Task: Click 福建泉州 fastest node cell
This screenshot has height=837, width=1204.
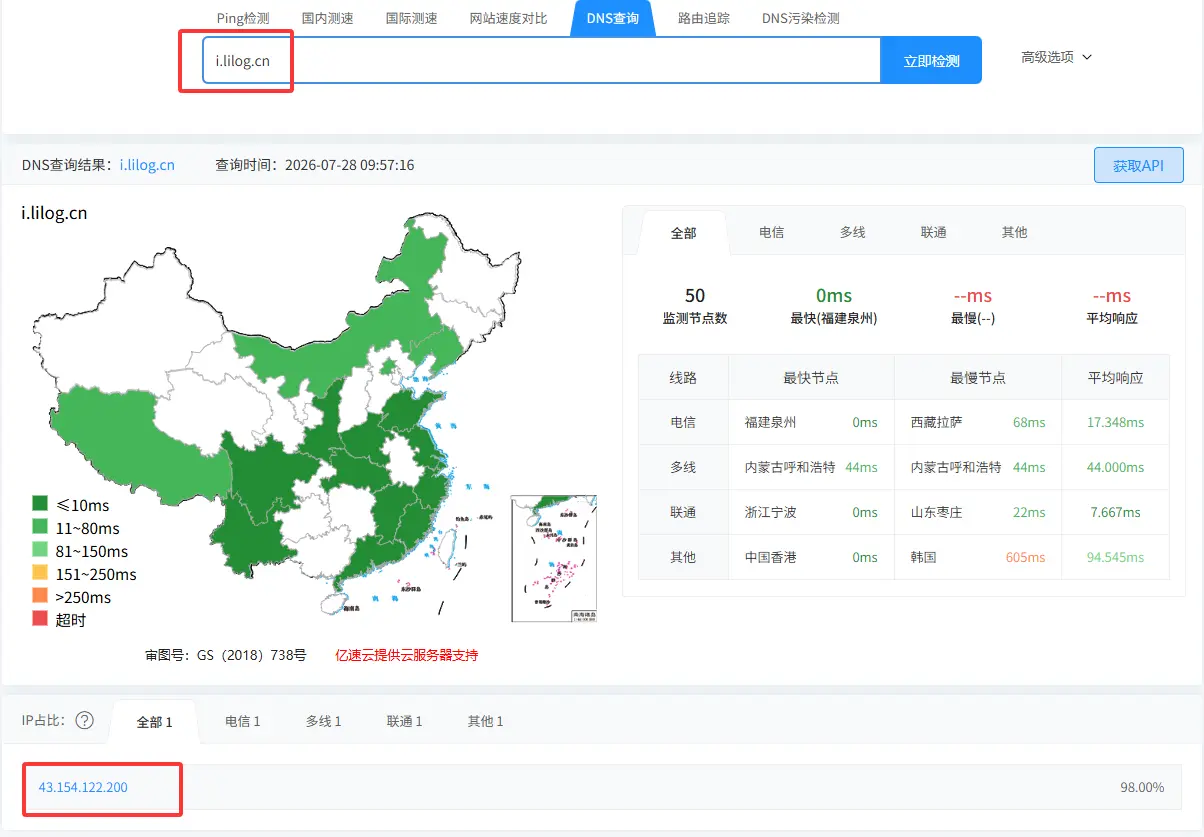Action: click(771, 423)
